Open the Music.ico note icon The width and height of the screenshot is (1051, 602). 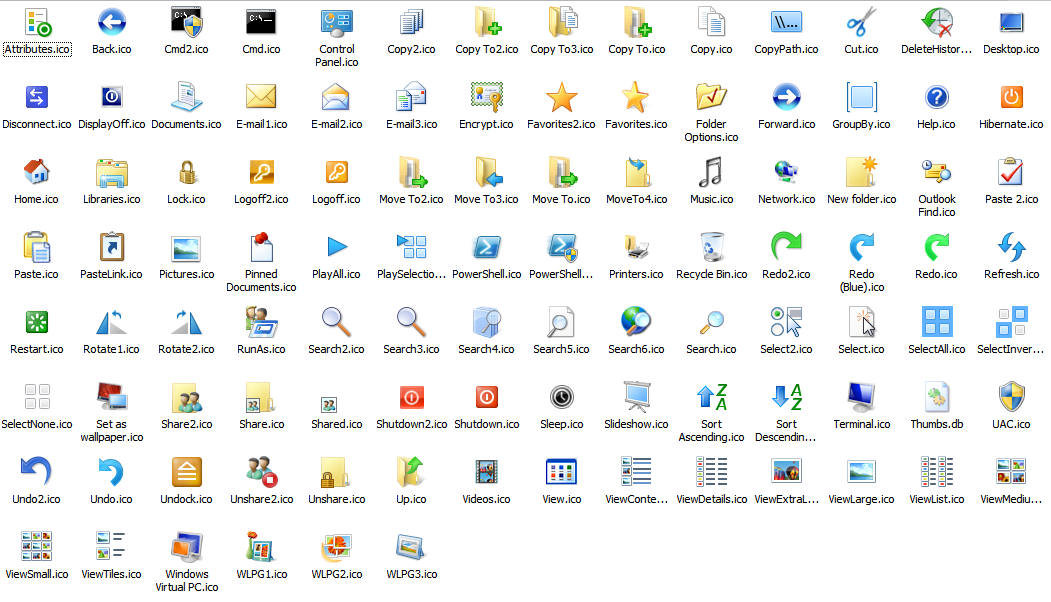tap(711, 173)
